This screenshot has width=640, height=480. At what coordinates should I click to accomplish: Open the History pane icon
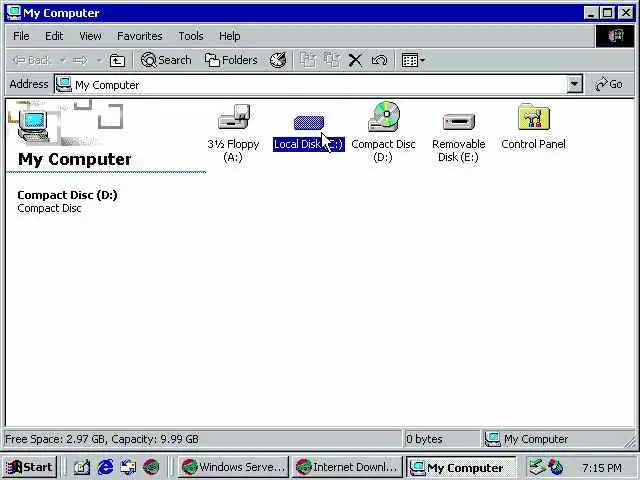(278, 60)
